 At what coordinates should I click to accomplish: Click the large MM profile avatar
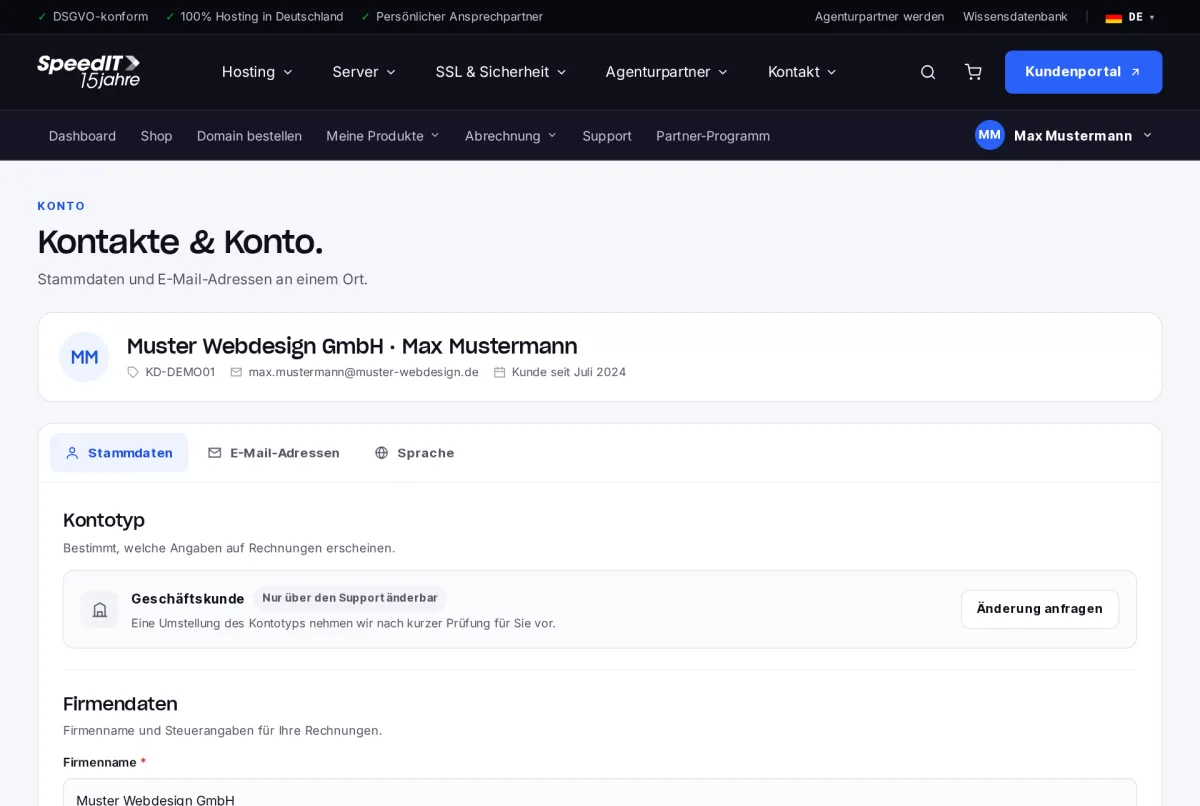[x=85, y=357]
